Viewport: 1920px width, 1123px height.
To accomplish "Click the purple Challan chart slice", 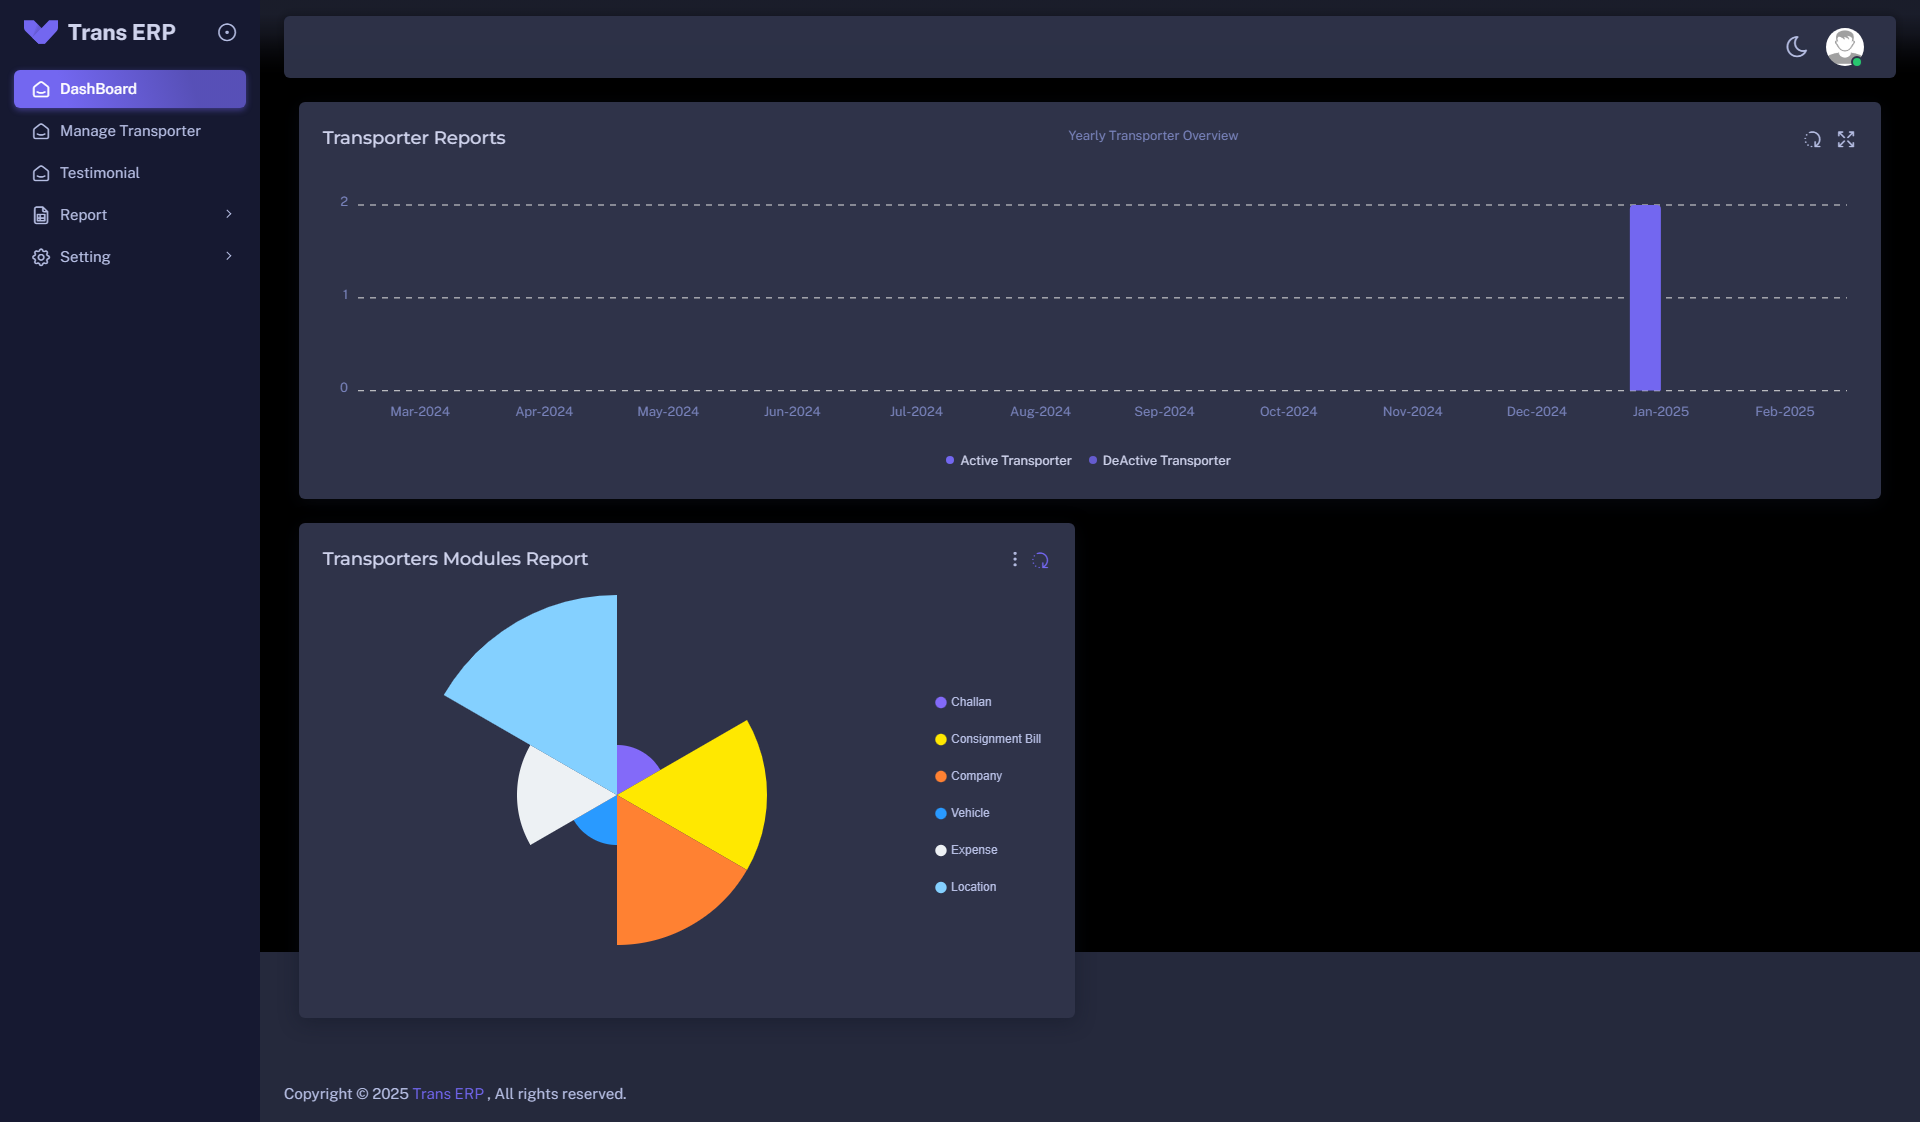I will [x=633, y=768].
